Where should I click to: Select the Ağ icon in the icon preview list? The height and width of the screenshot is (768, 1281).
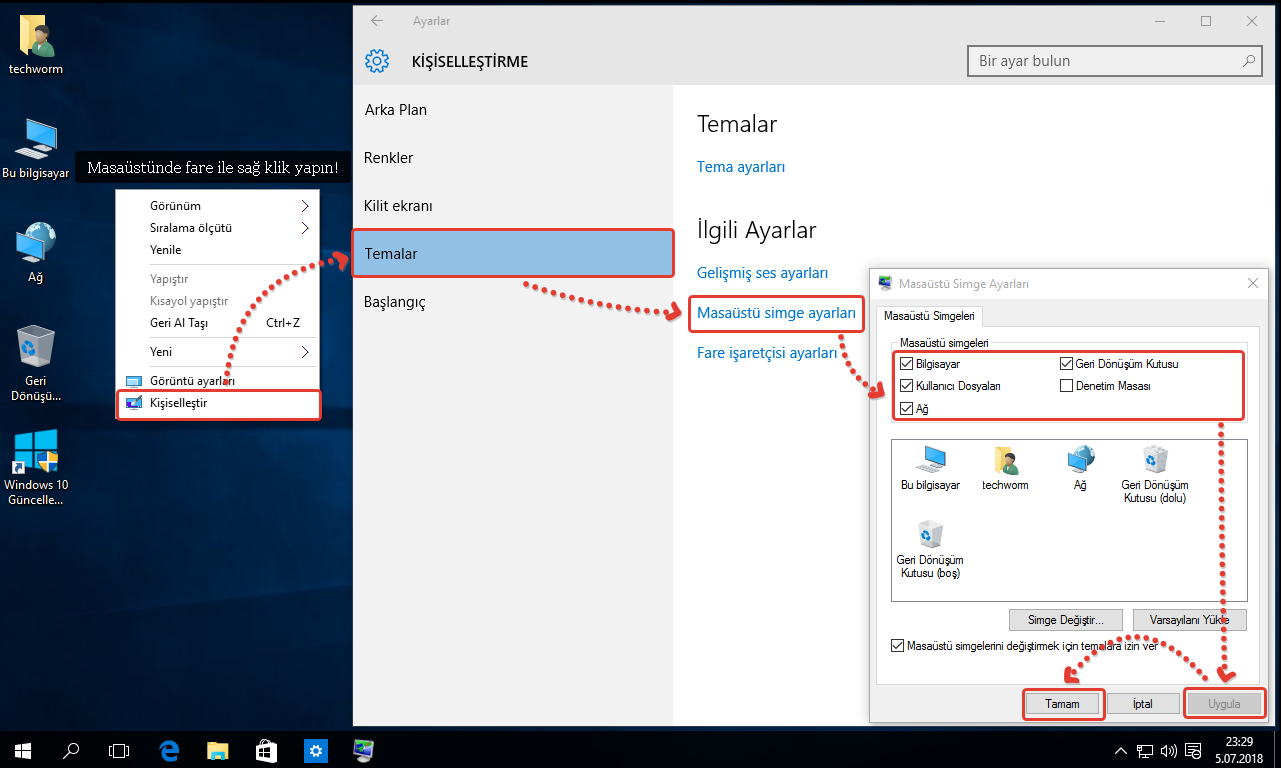coord(1079,466)
